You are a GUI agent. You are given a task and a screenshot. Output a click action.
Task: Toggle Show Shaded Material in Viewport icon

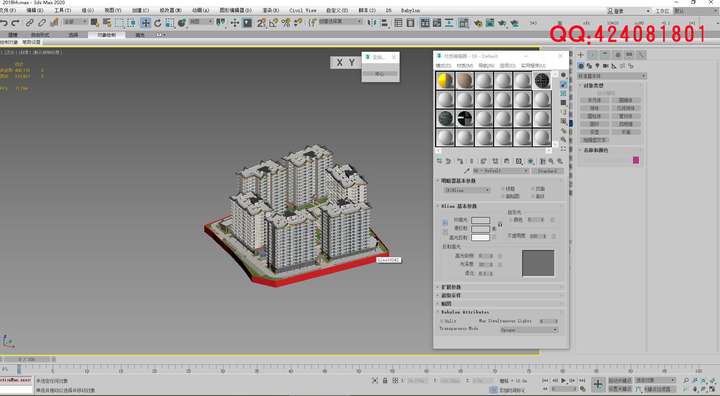coord(531,161)
